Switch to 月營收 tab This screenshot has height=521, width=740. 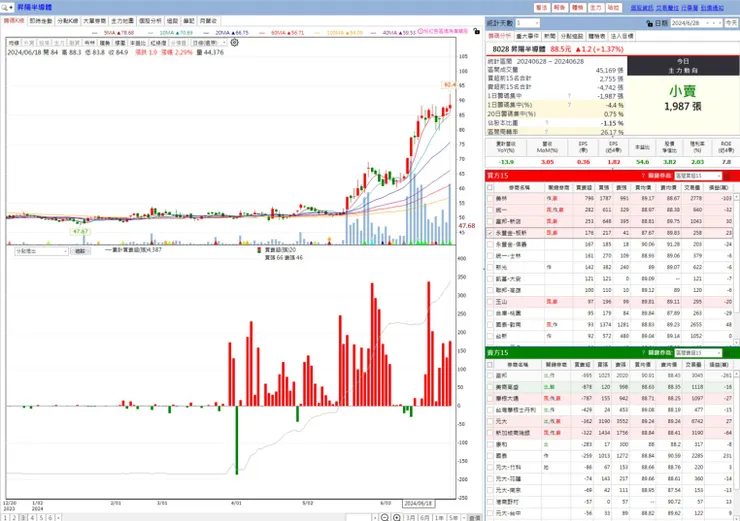click(208, 21)
